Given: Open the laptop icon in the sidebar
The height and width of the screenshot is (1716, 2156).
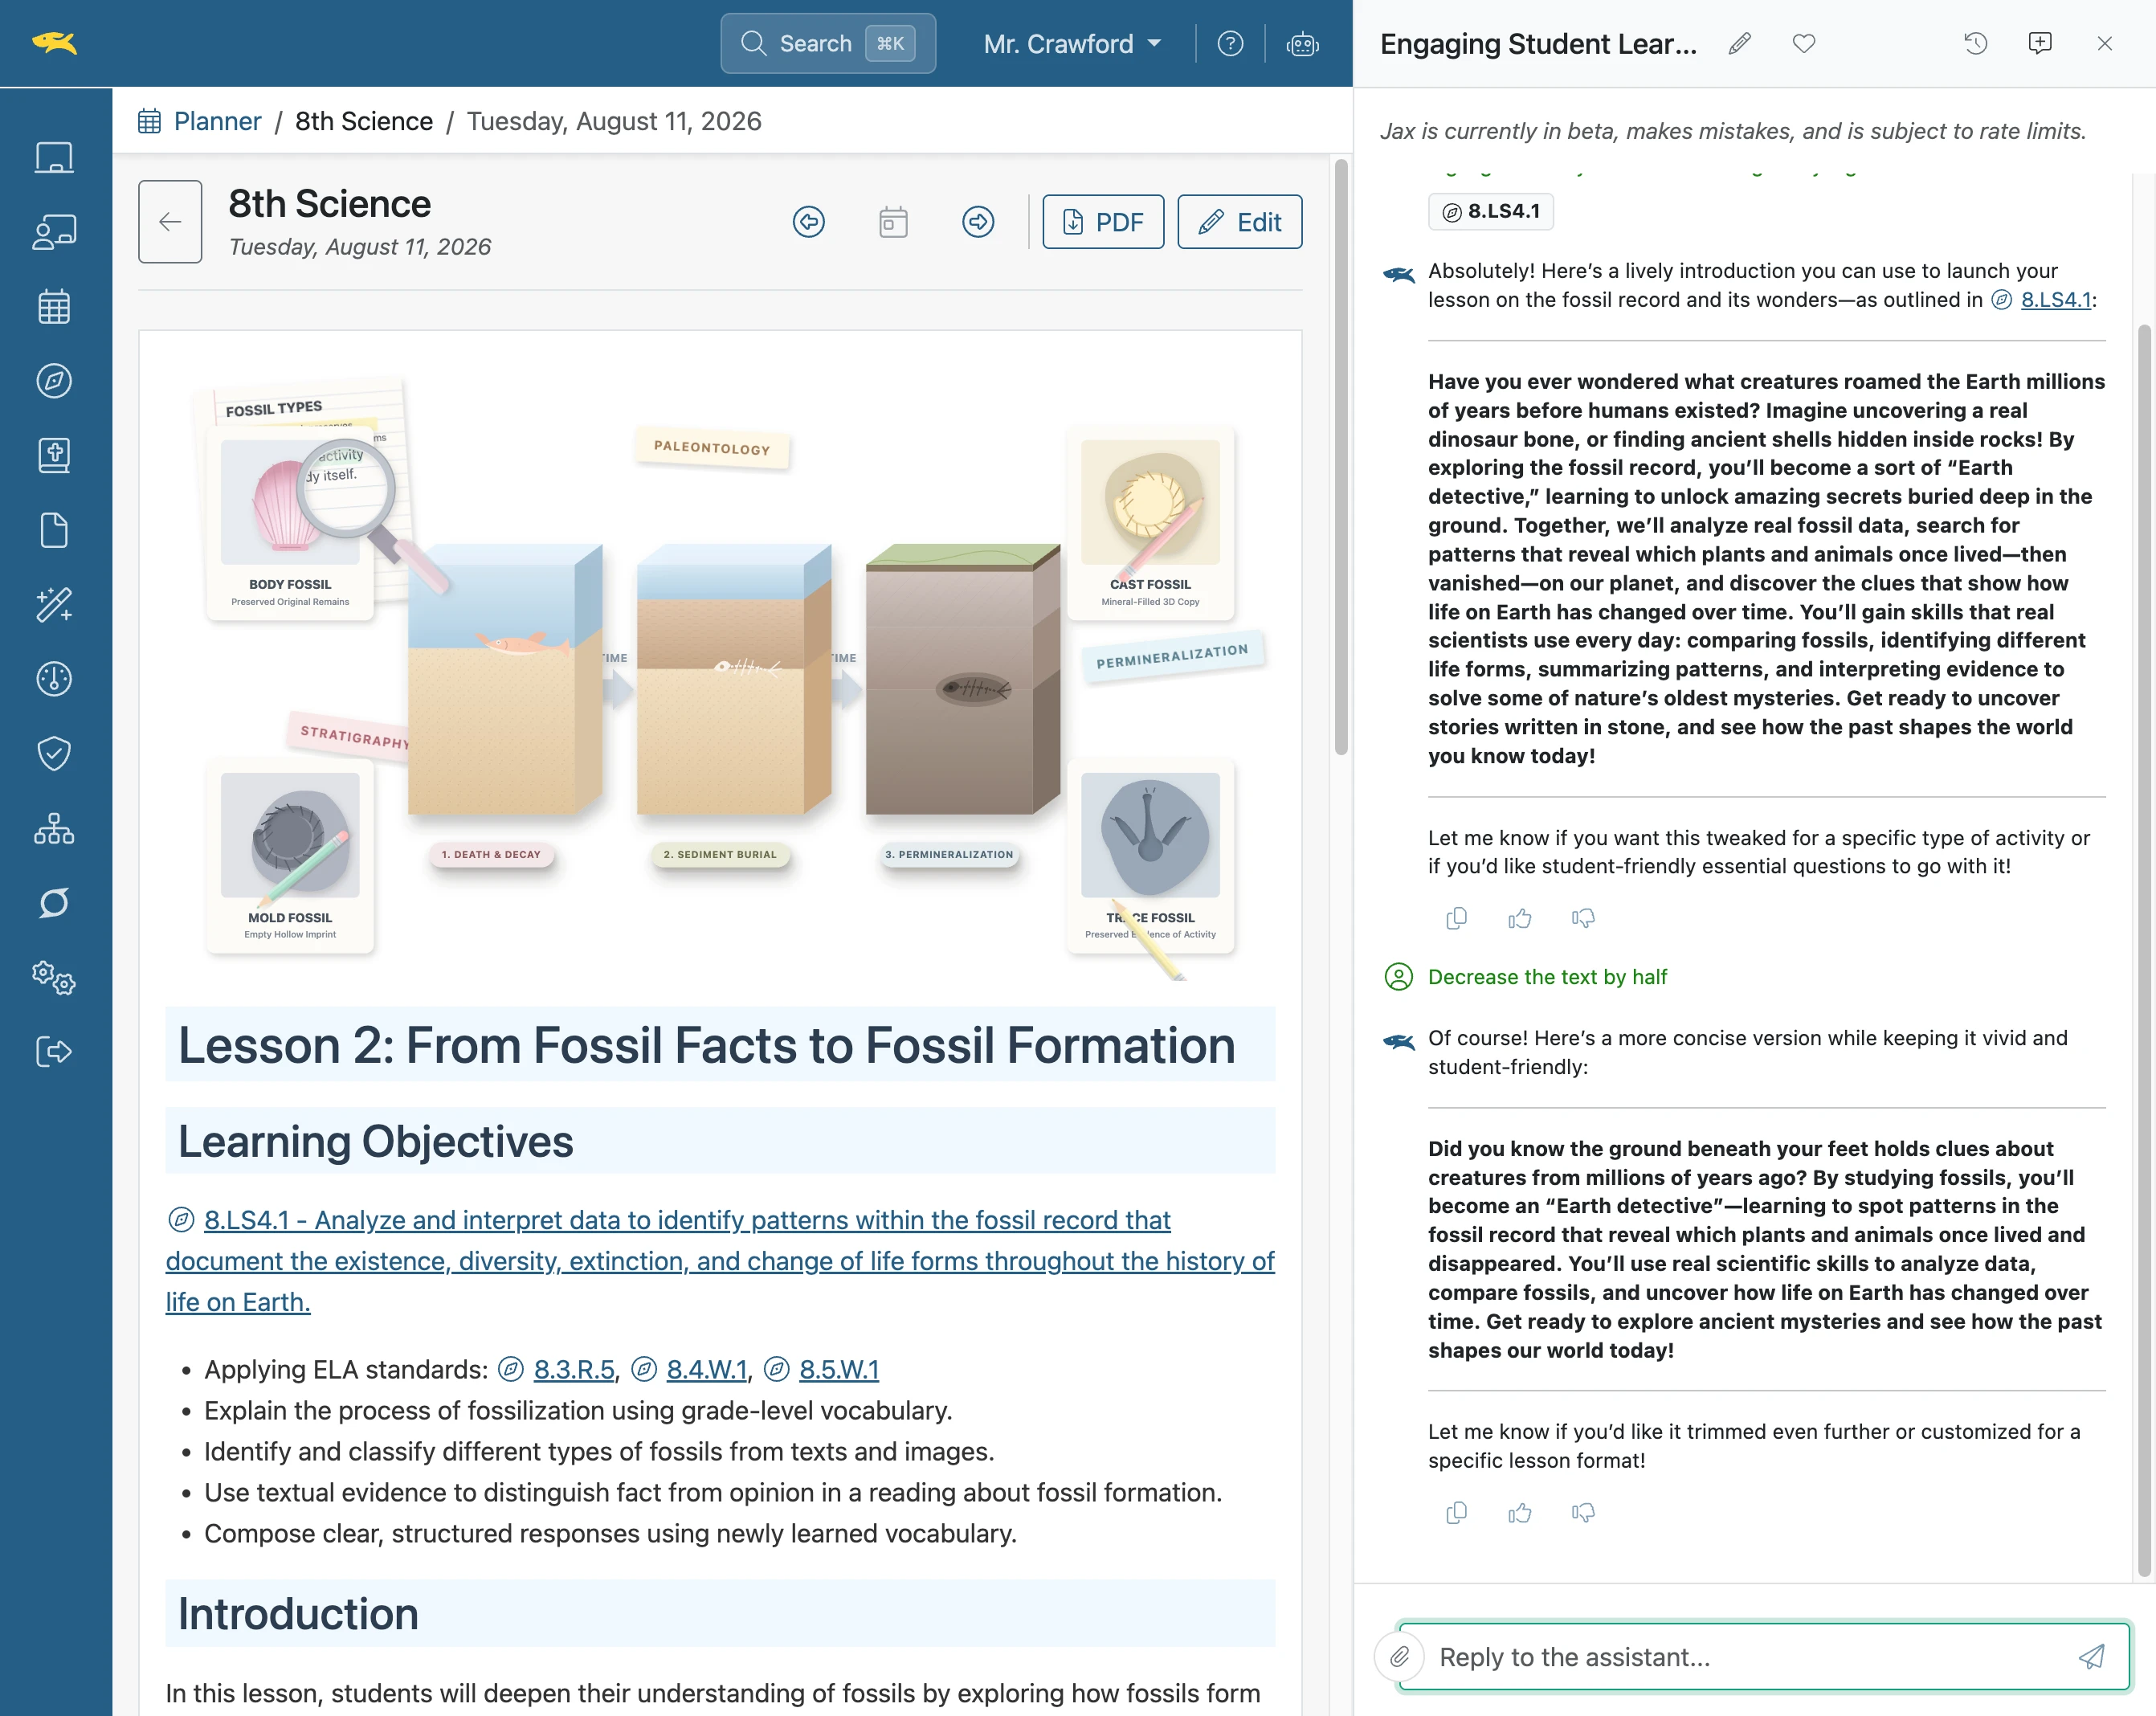Looking at the screenshot, I should click(54, 157).
